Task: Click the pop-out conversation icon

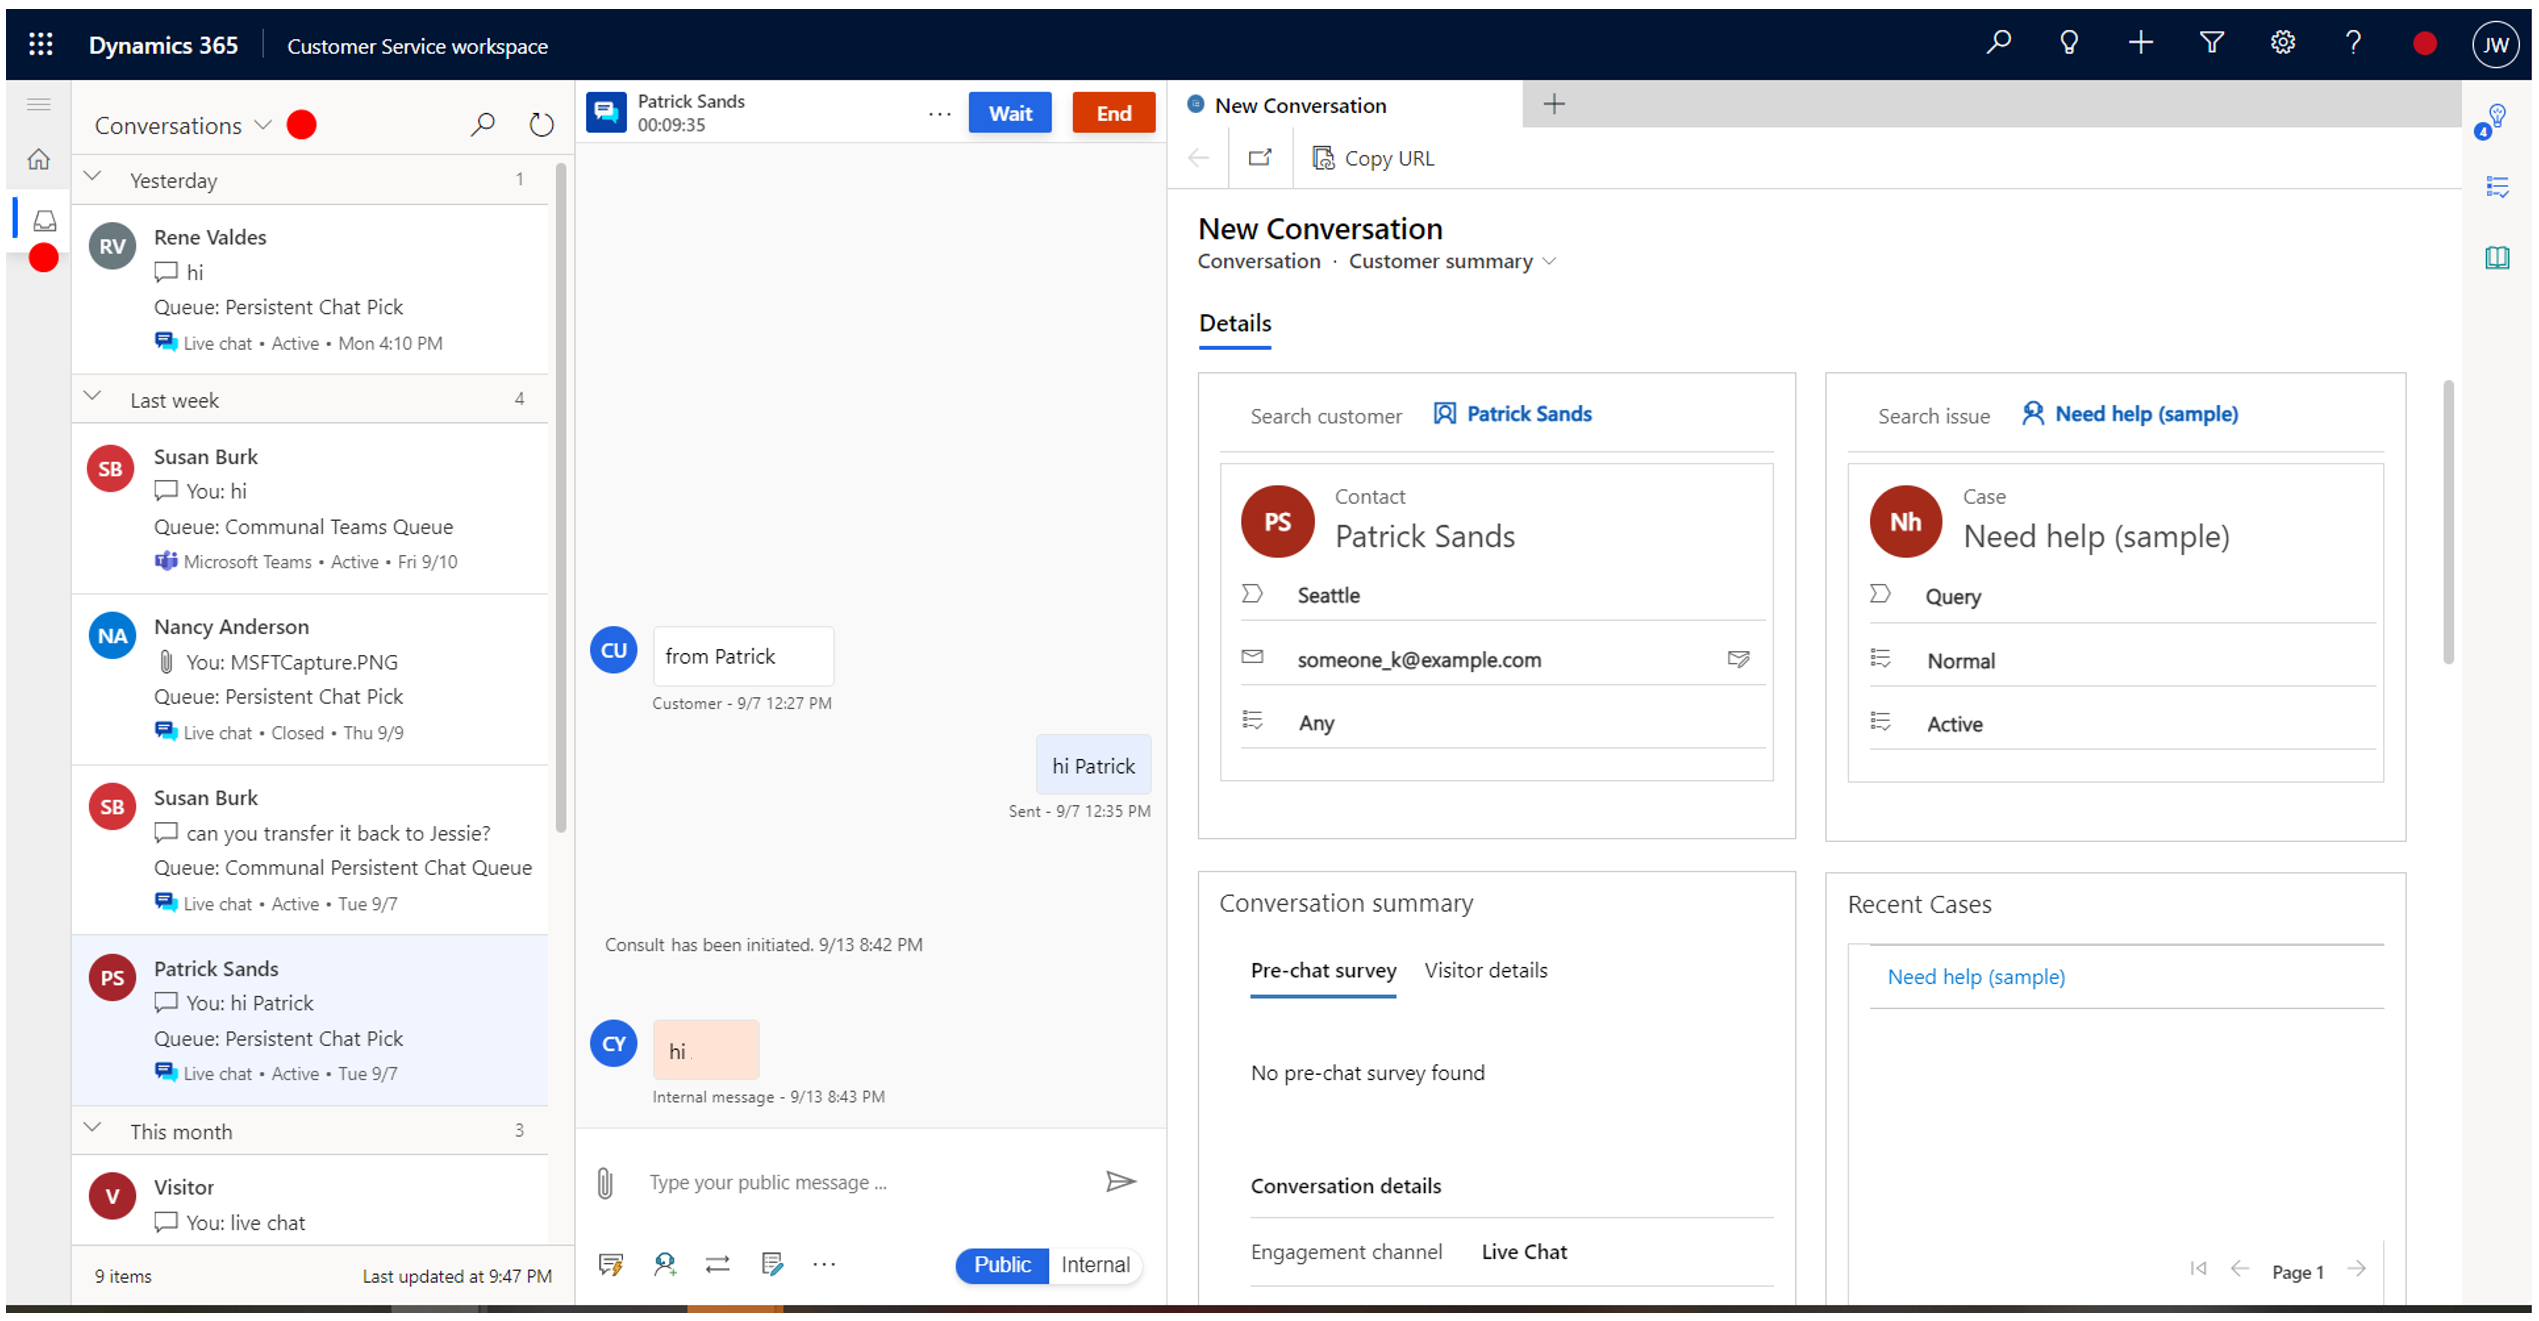Action: 1261,158
